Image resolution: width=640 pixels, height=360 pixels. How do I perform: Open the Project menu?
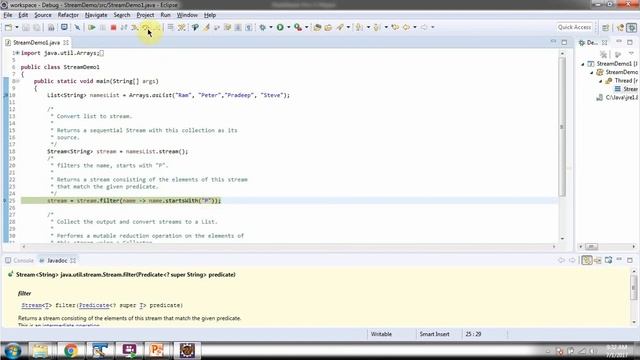pyautogui.click(x=145, y=15)
